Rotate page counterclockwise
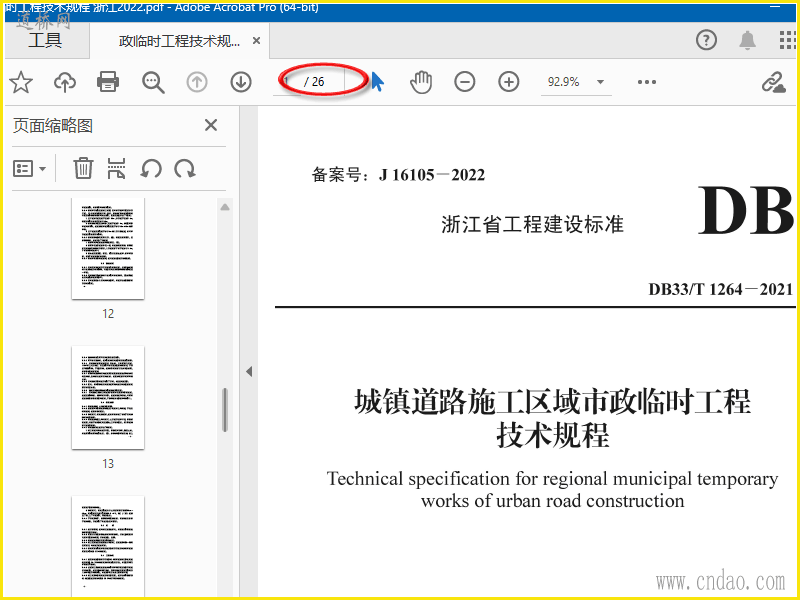Screen dimensions: 800x600 click(x=151, y=168)
